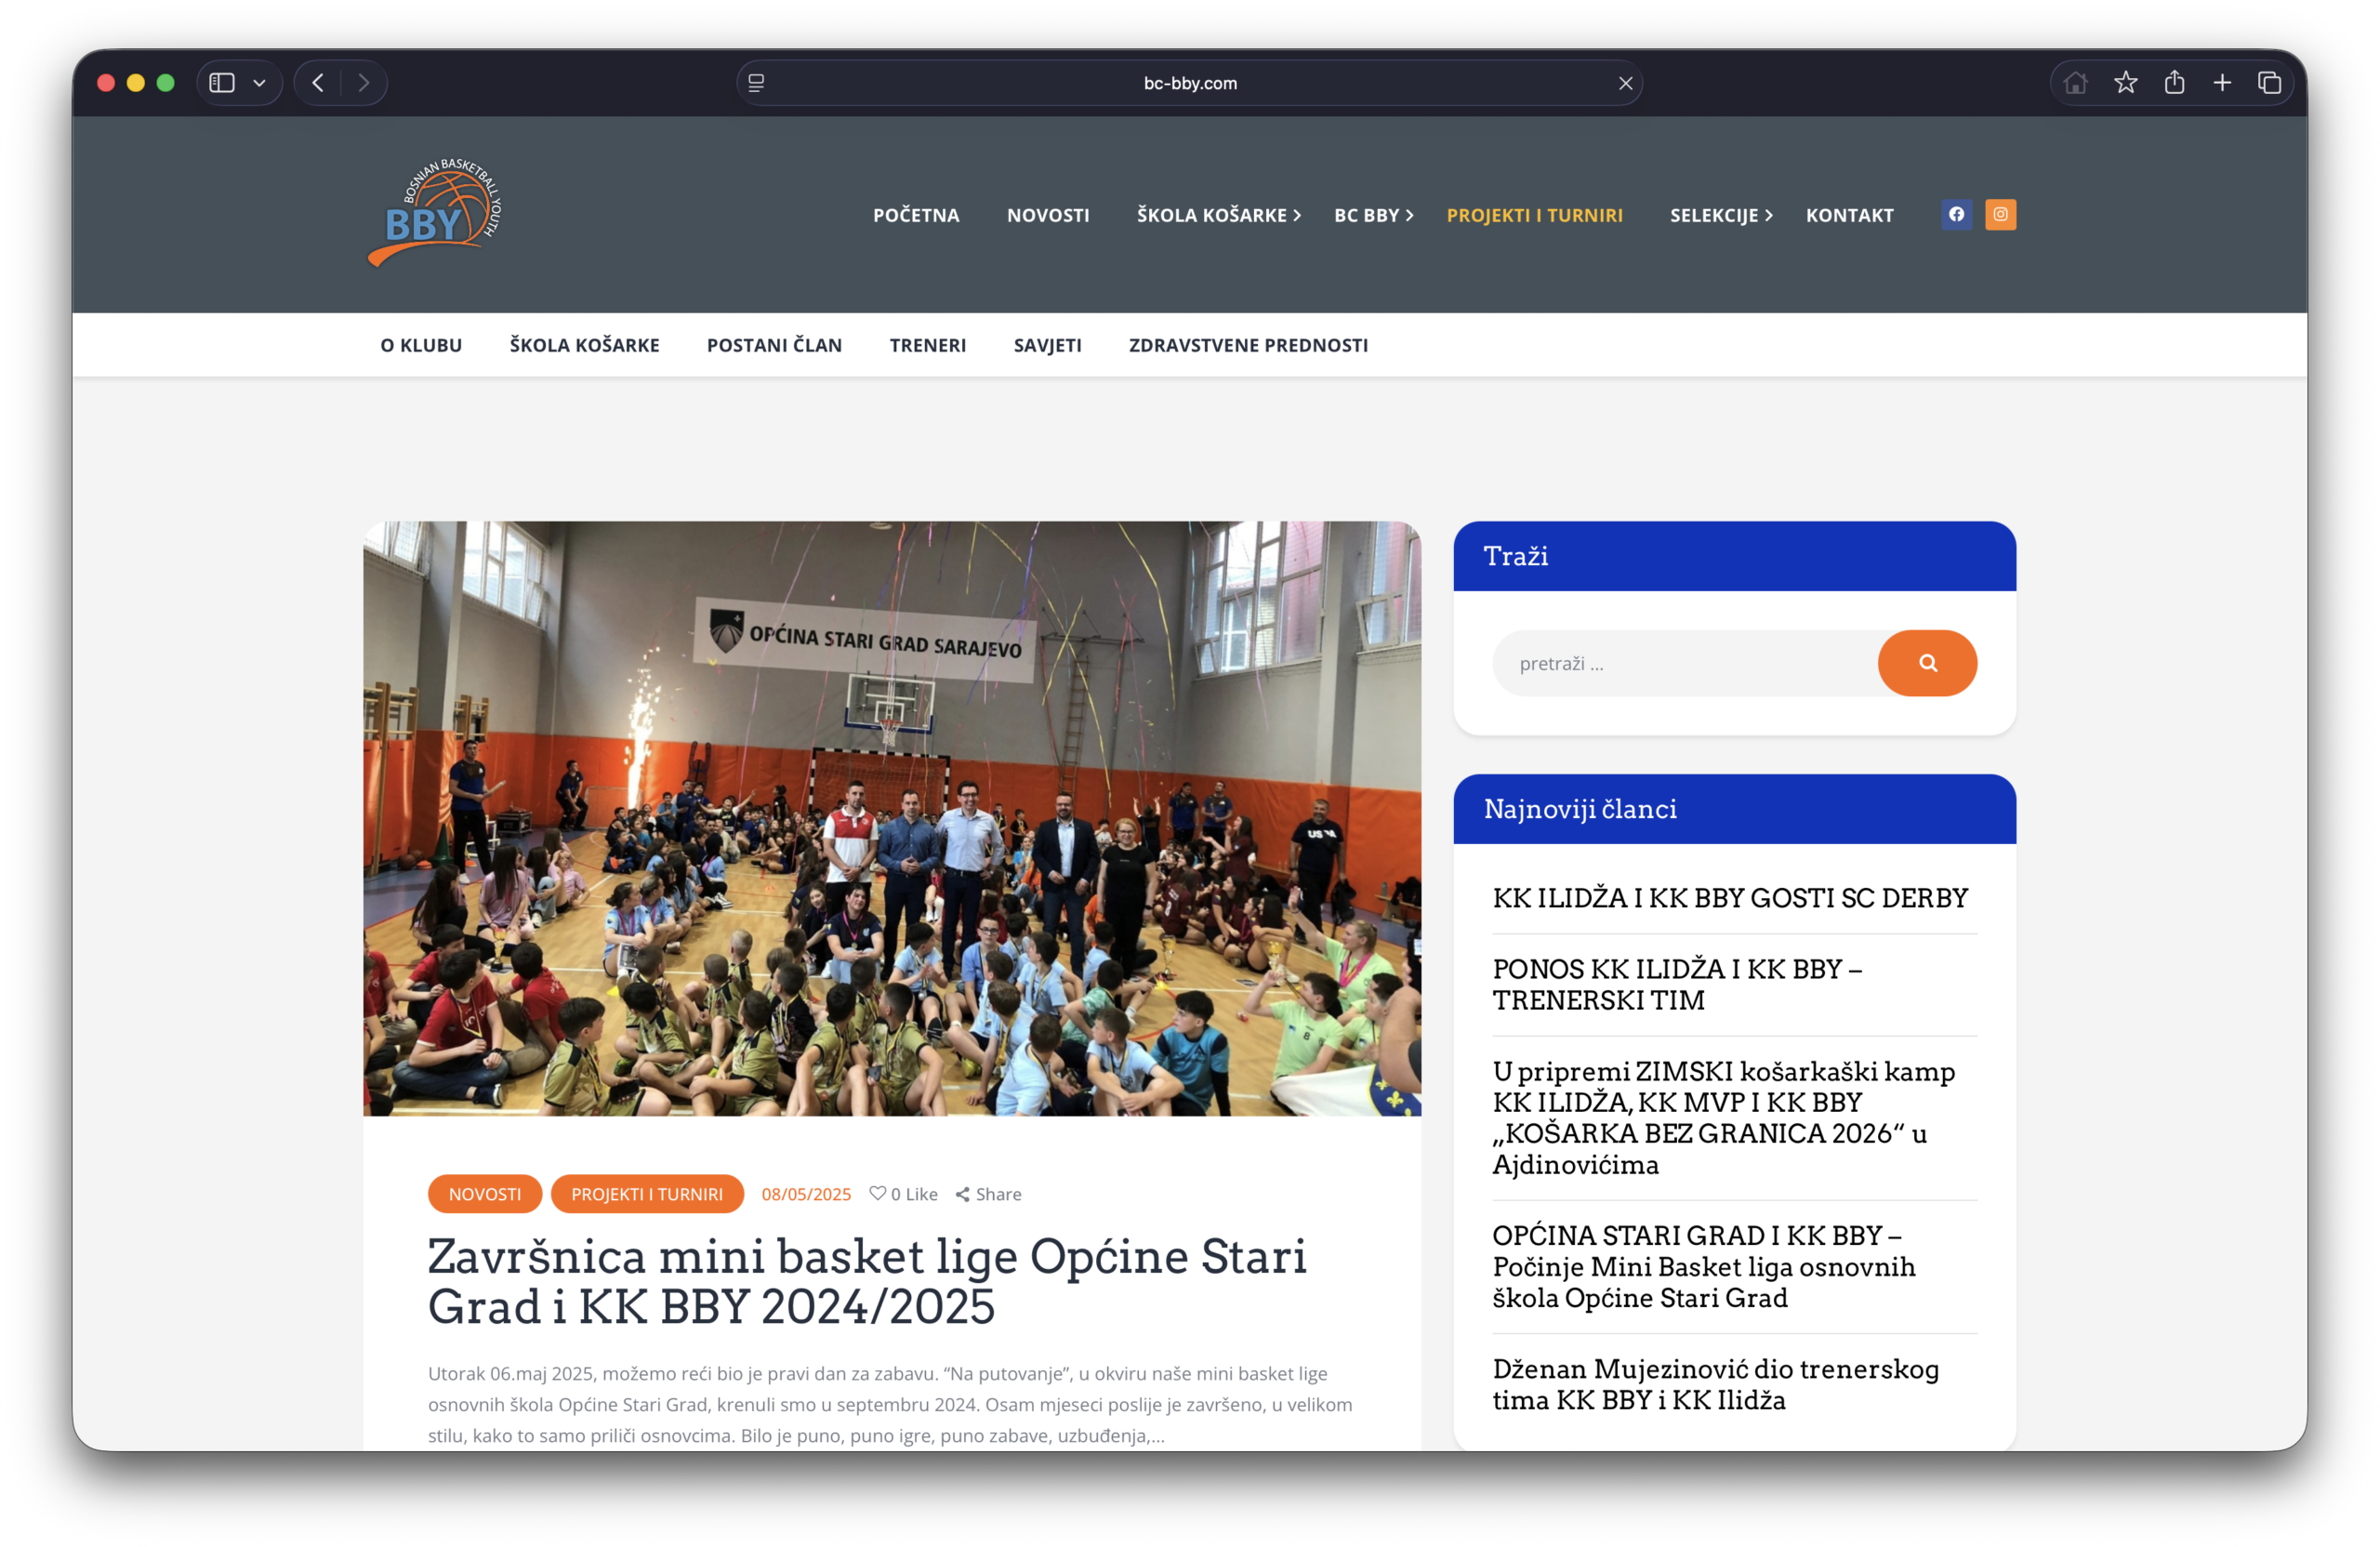Open article KK ILIDŽA I KK BBY GOSTI SC DERBY

pos(1729,898)
